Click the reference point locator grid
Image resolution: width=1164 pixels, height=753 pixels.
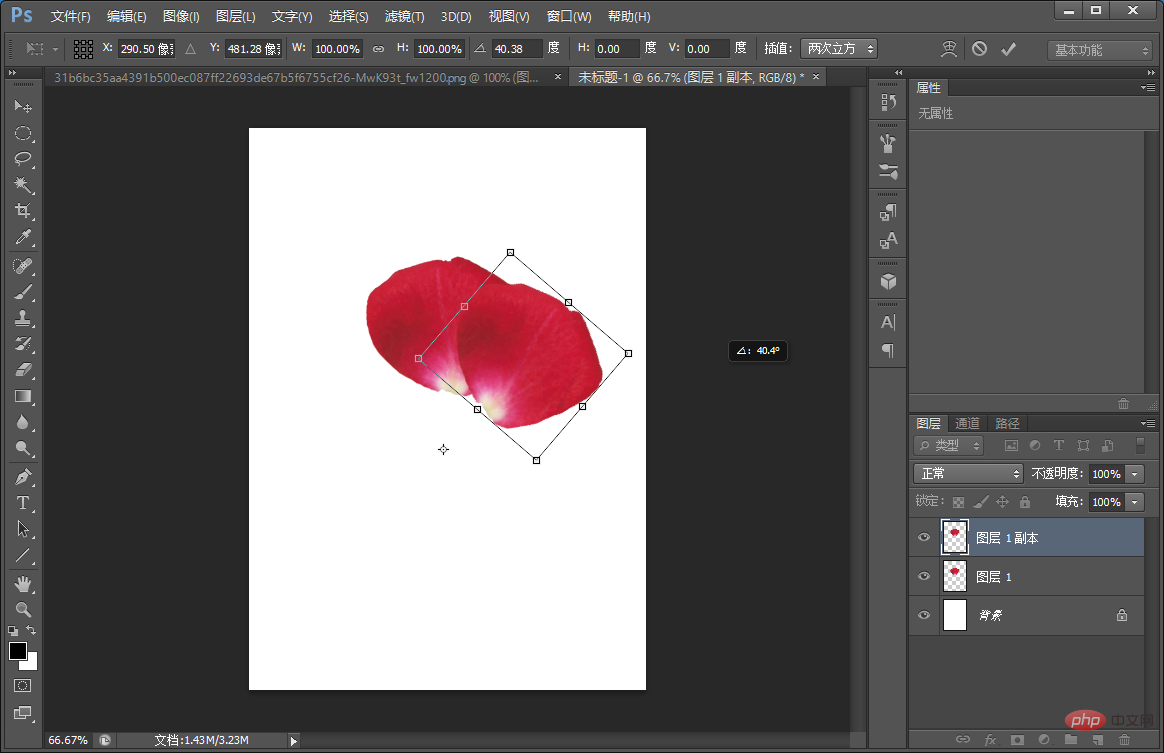pyautogui.click(x=83, y=49)
